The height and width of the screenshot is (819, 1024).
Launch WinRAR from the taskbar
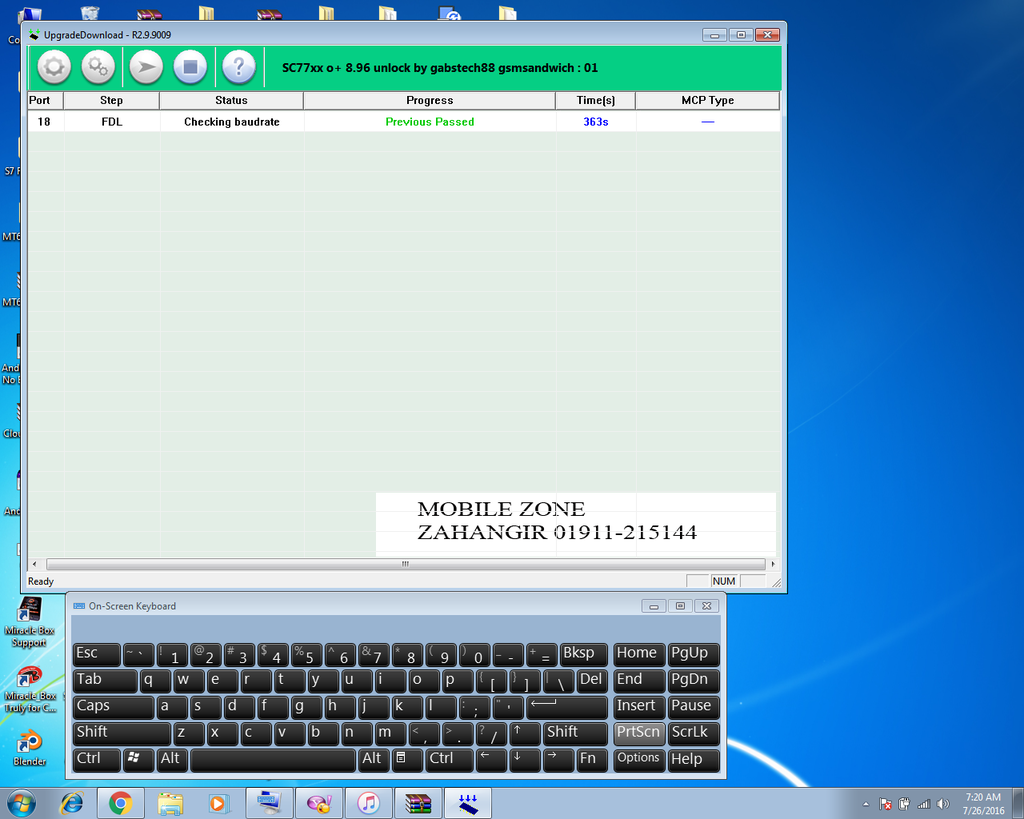point(418,803)
